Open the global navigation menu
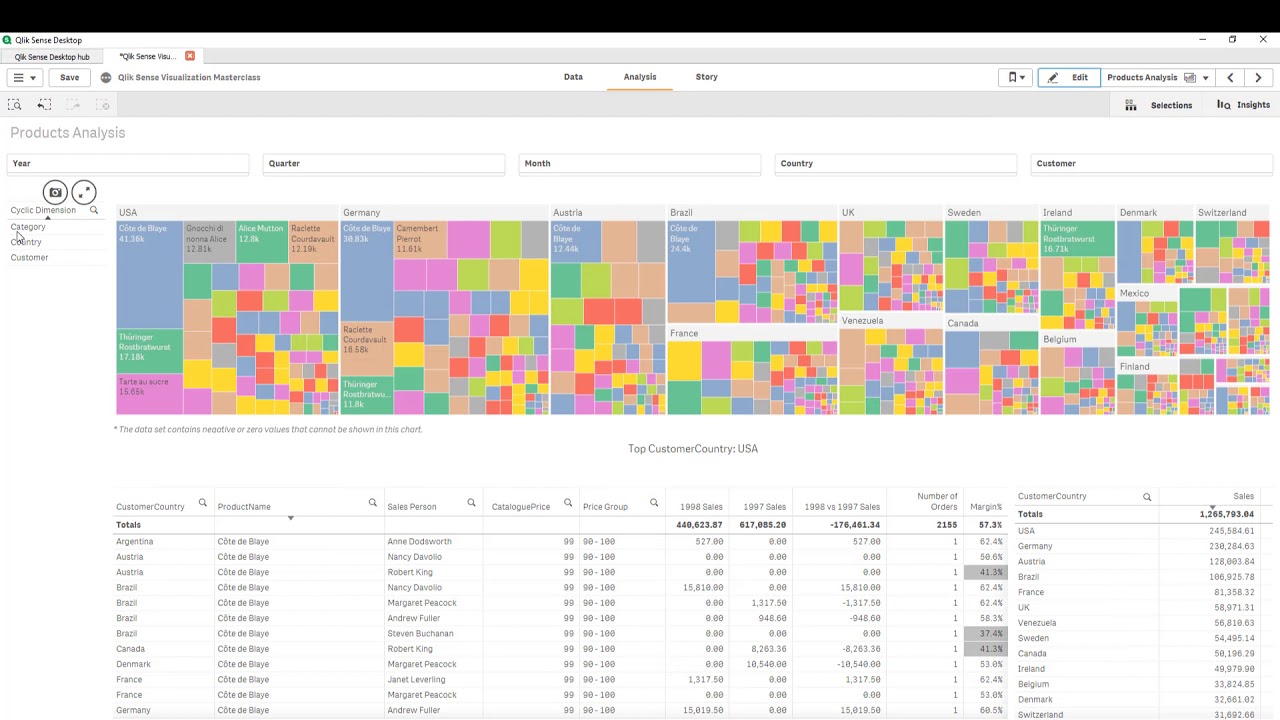1280x720 pixels. 24,77
